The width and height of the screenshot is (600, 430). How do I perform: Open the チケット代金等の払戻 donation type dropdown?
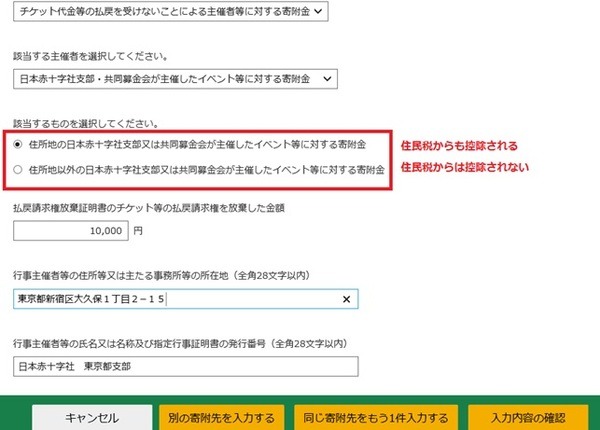[x=171, y=11]
